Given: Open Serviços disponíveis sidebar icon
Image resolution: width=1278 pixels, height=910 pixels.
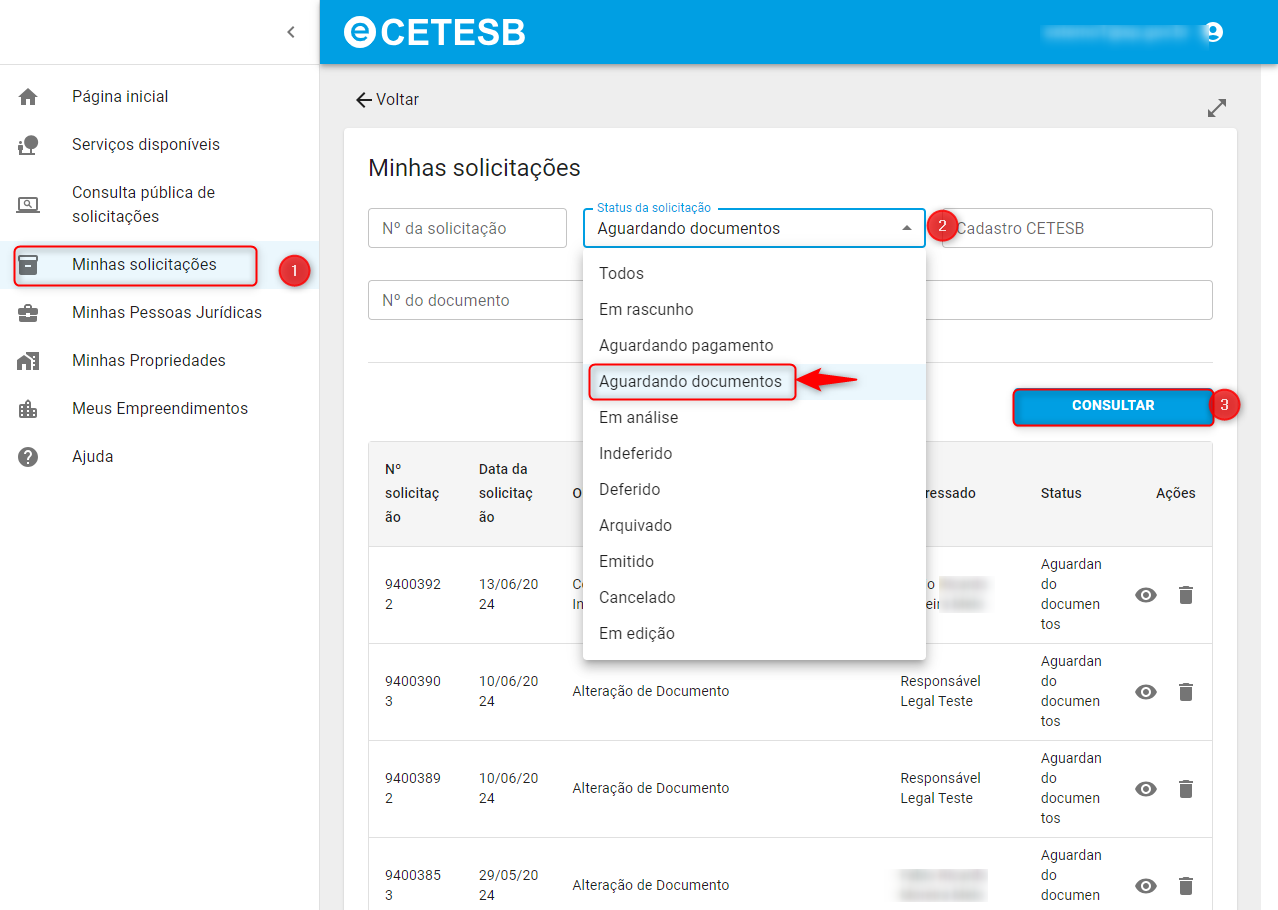Looking at the screenshot, I should pyautogui.click(x=28, y=145).
